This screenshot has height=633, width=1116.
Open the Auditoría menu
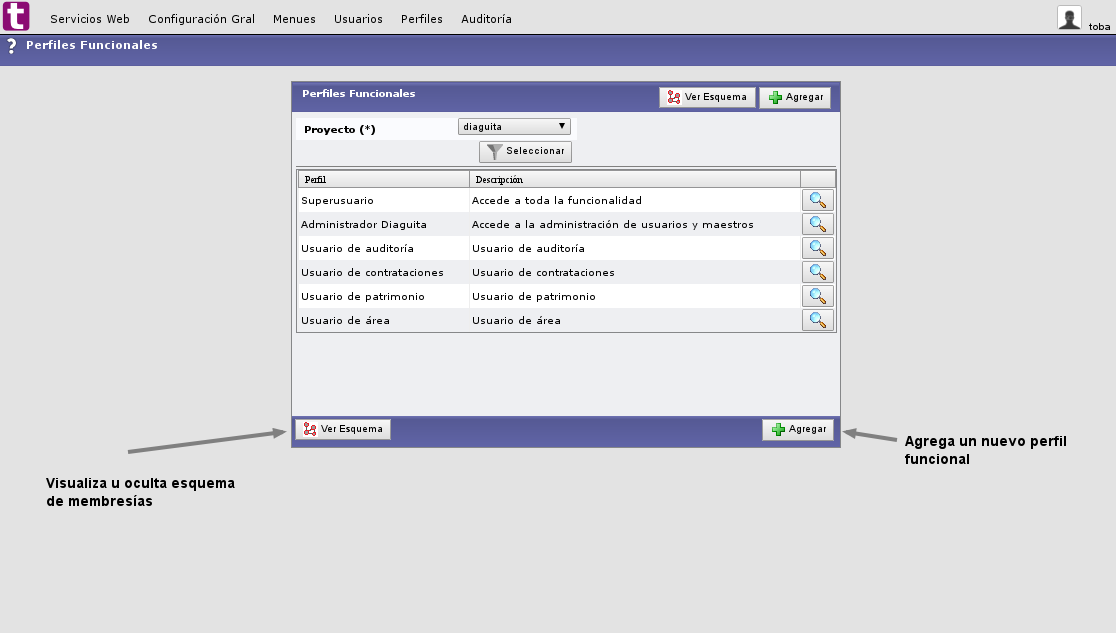coord(486,18)
